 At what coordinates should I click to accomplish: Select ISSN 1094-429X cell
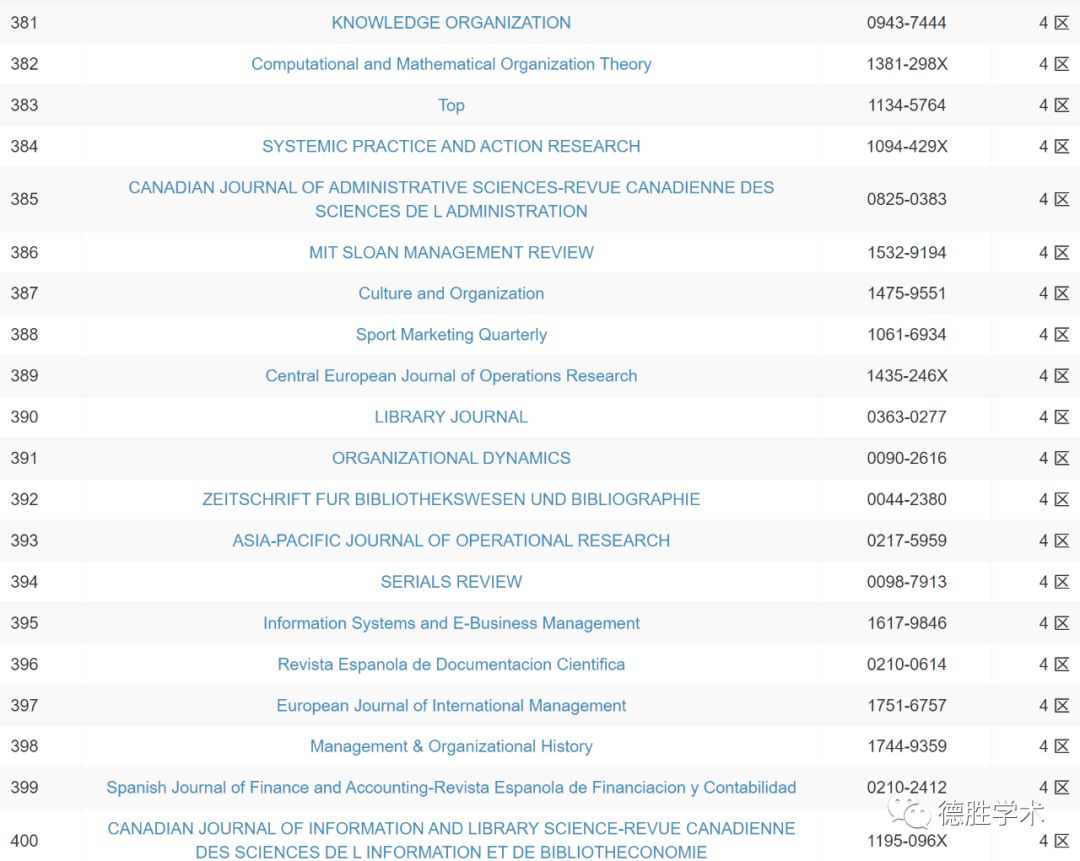point(906,146)
